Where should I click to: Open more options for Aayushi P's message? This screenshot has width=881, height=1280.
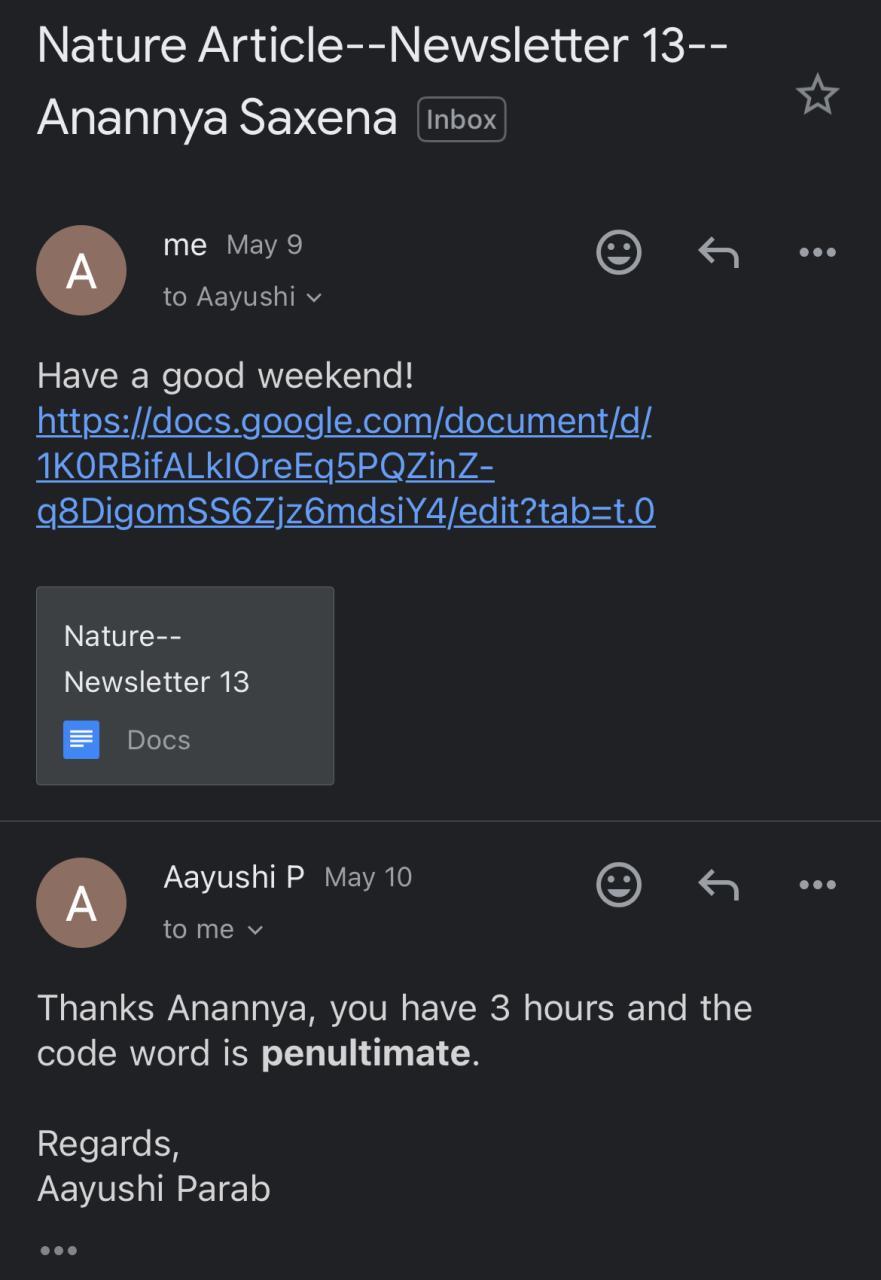click(x=817, y=885)
